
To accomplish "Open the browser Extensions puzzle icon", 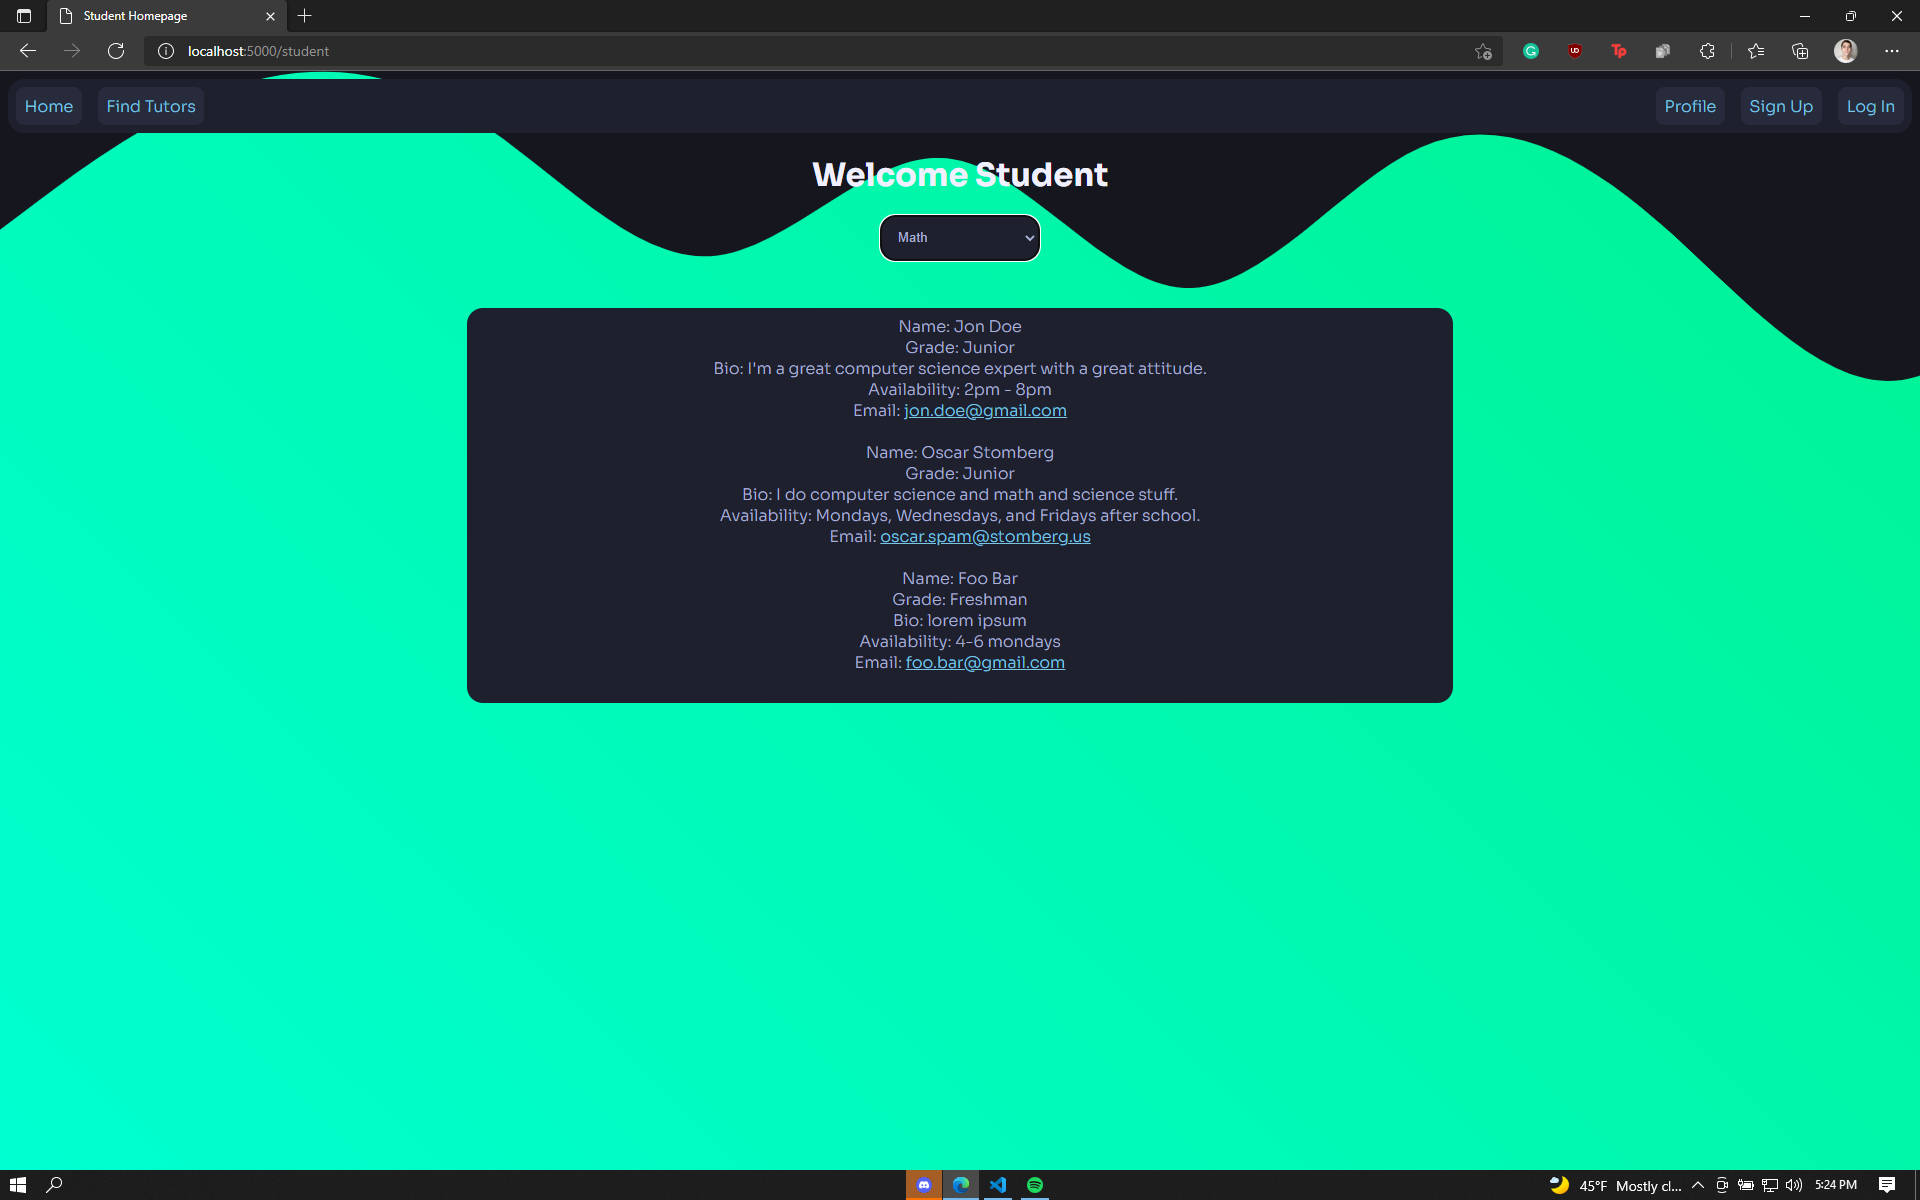I will click(1707, 51).
